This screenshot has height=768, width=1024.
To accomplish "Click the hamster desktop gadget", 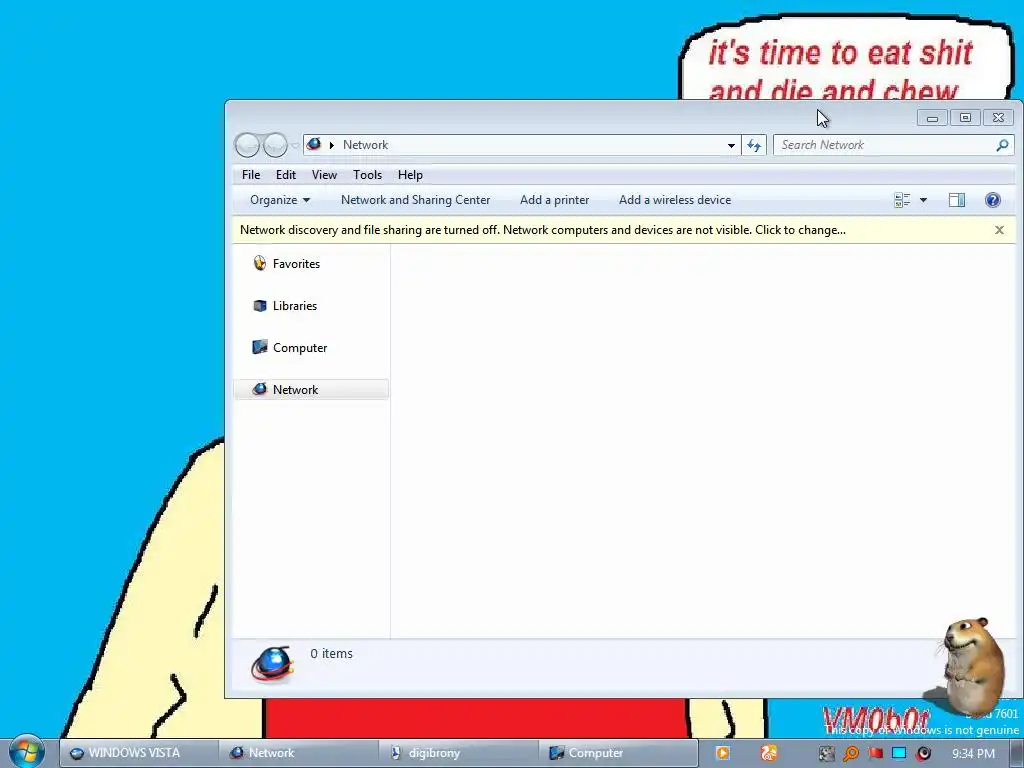I will [x=972, y=665].
